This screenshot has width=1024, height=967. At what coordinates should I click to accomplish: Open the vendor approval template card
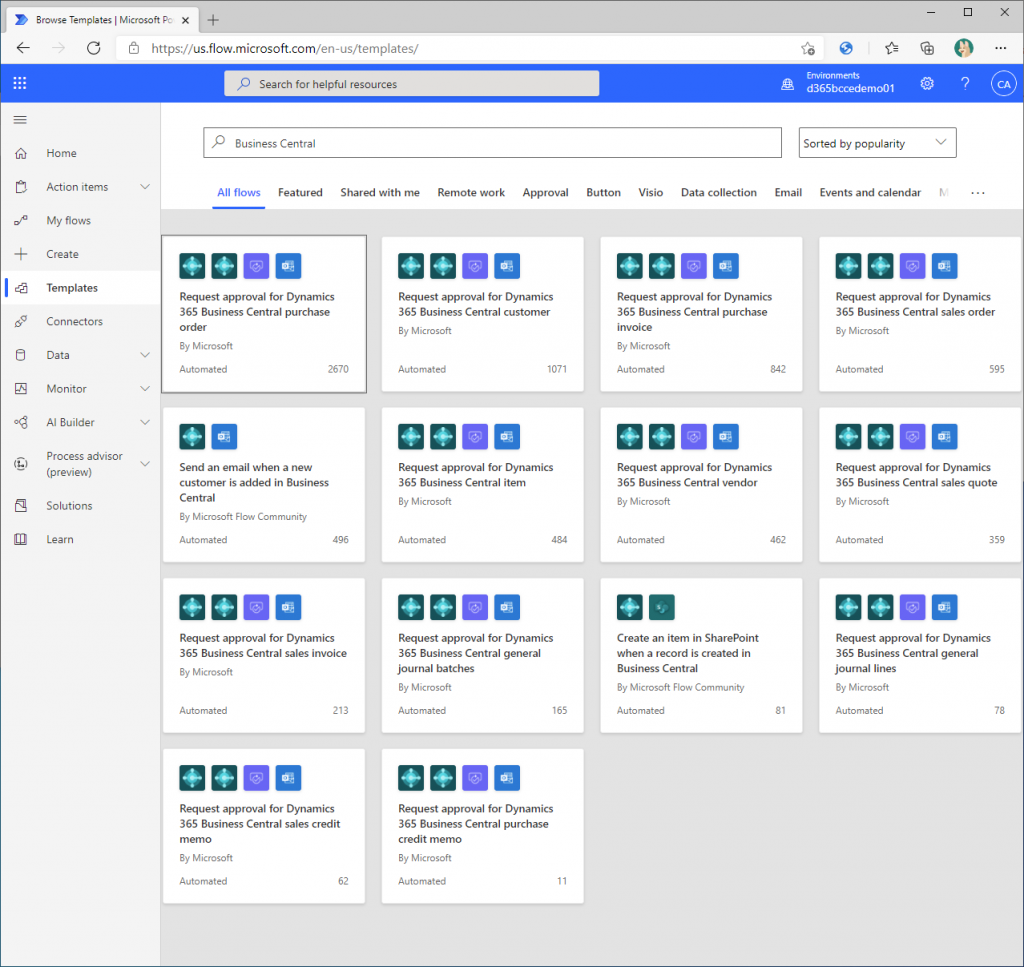pyautogui.click(x=701, y=484)
